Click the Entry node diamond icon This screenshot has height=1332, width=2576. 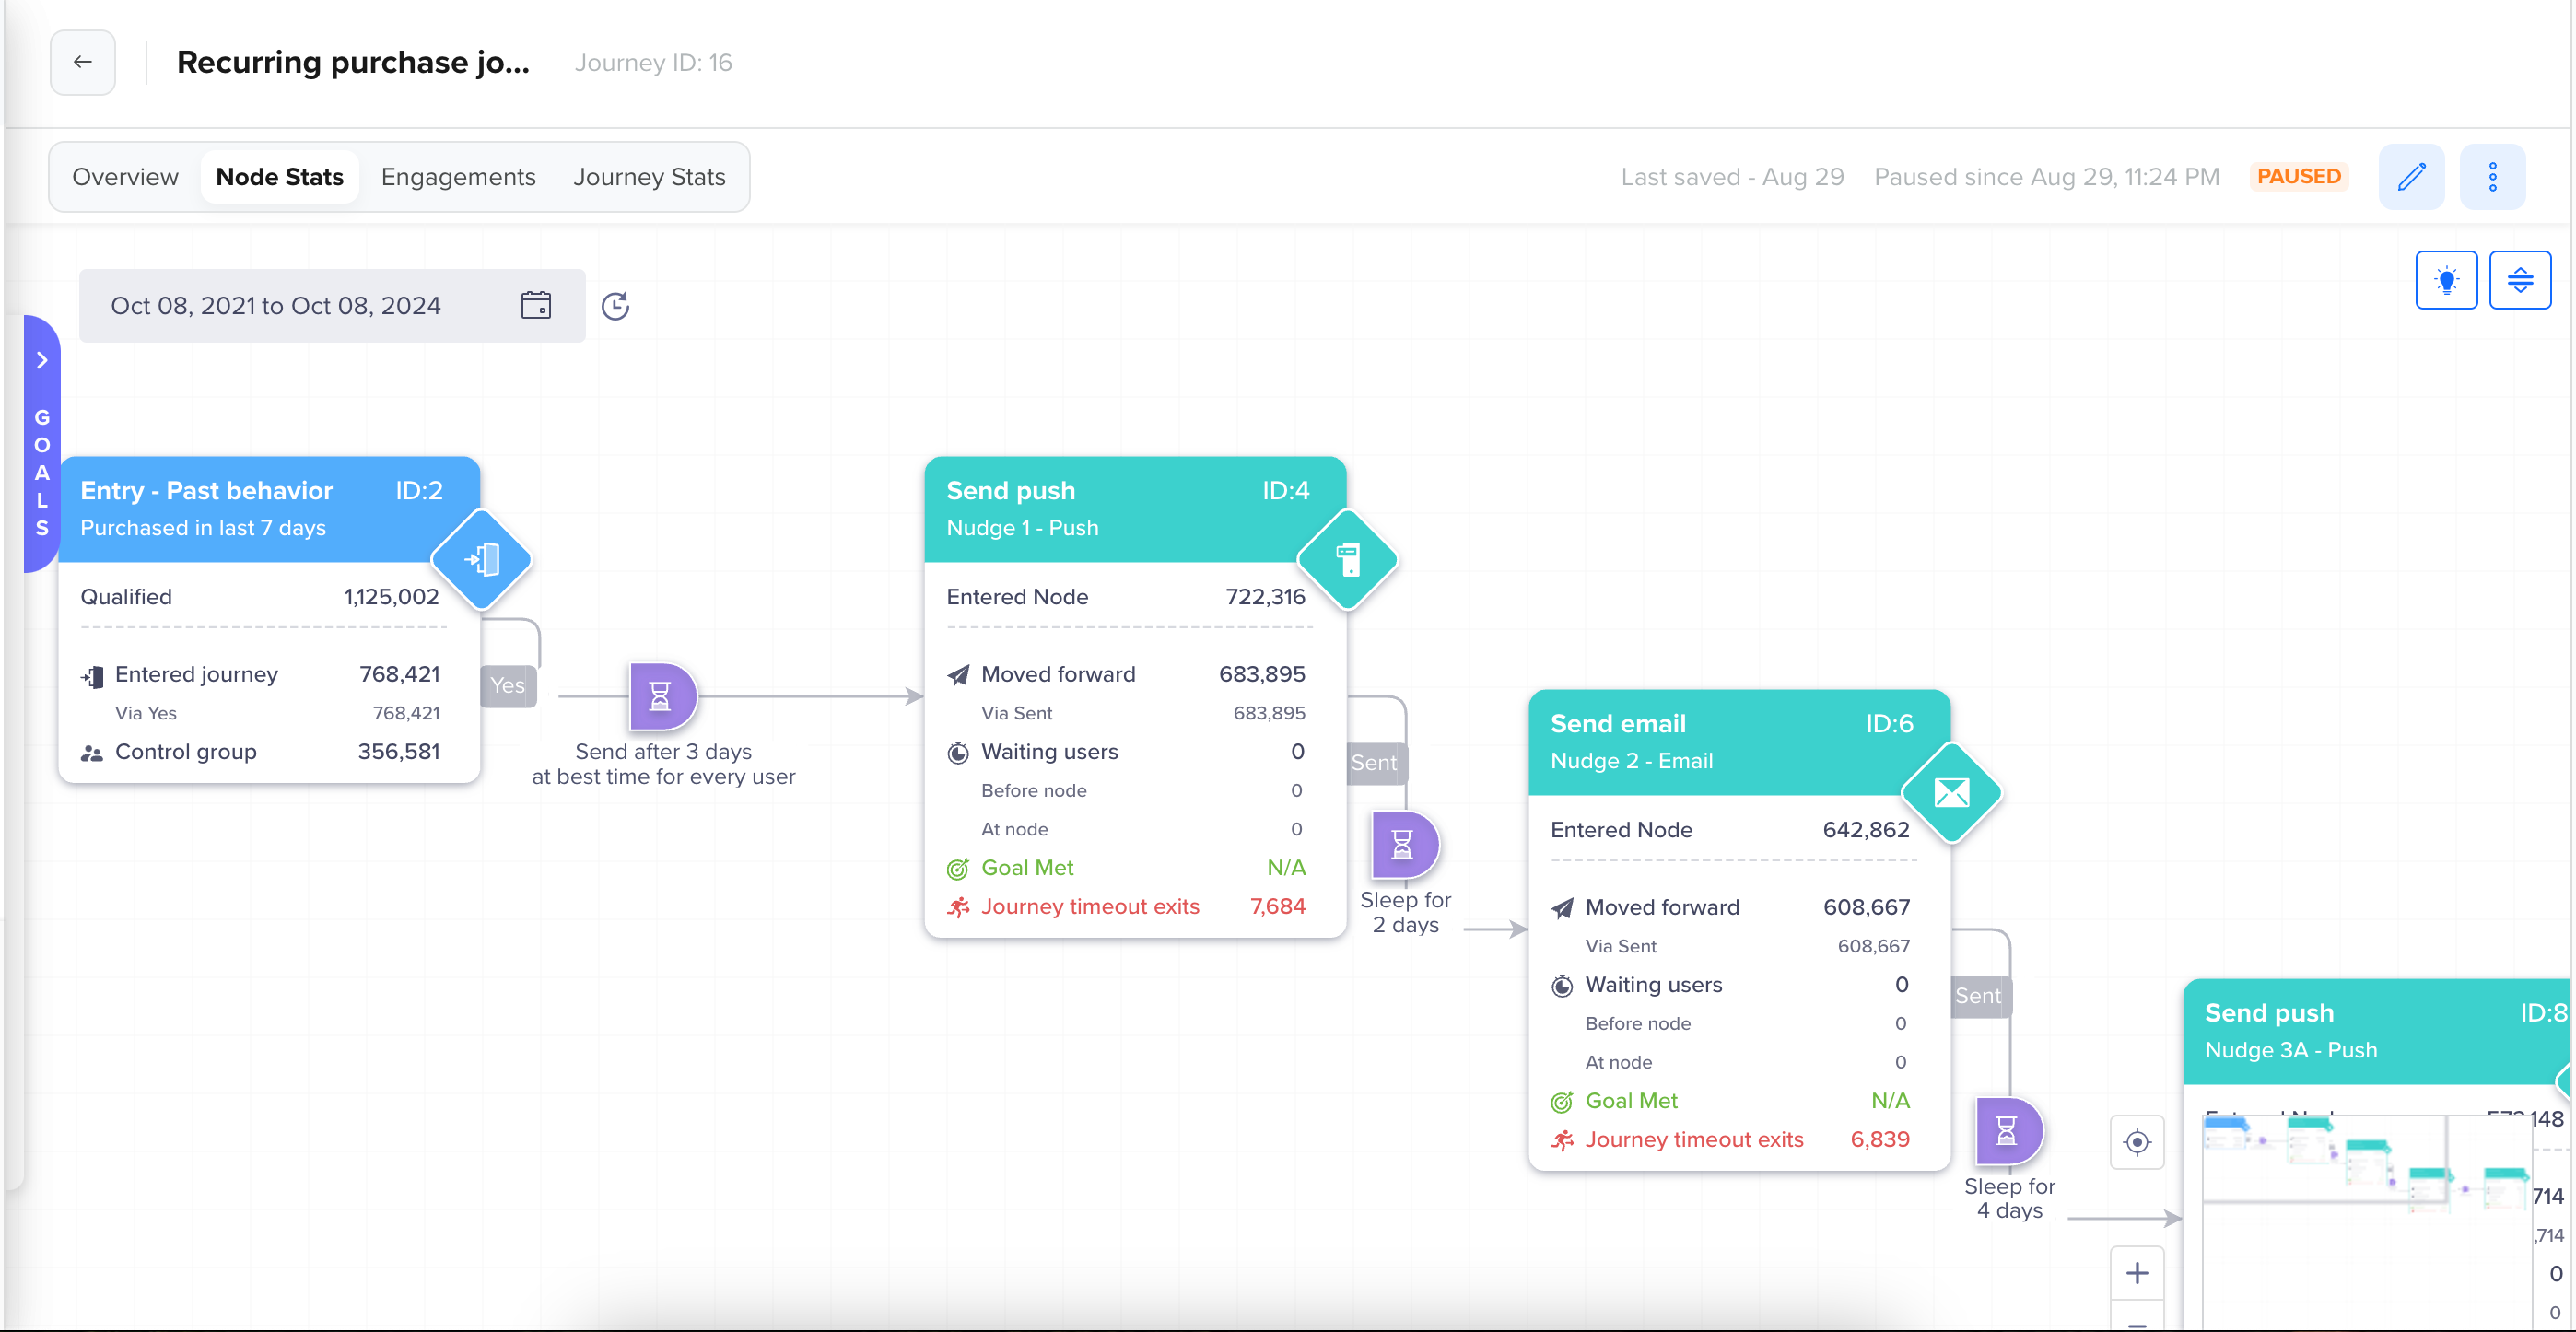click(x=482, y=559)
